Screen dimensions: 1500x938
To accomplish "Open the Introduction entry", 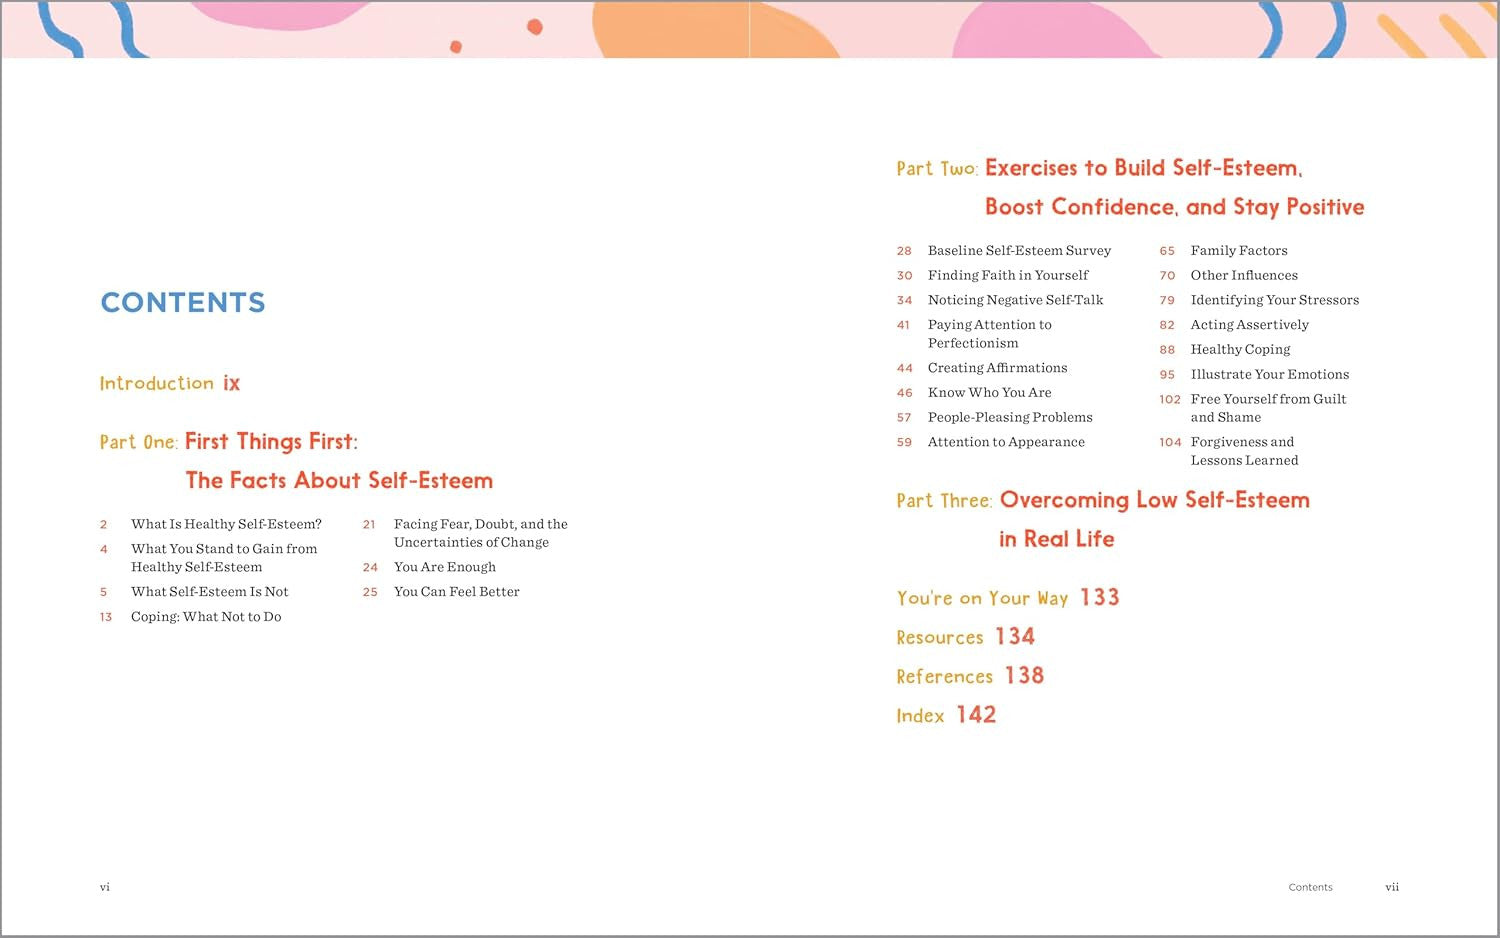I will point(169,383).
